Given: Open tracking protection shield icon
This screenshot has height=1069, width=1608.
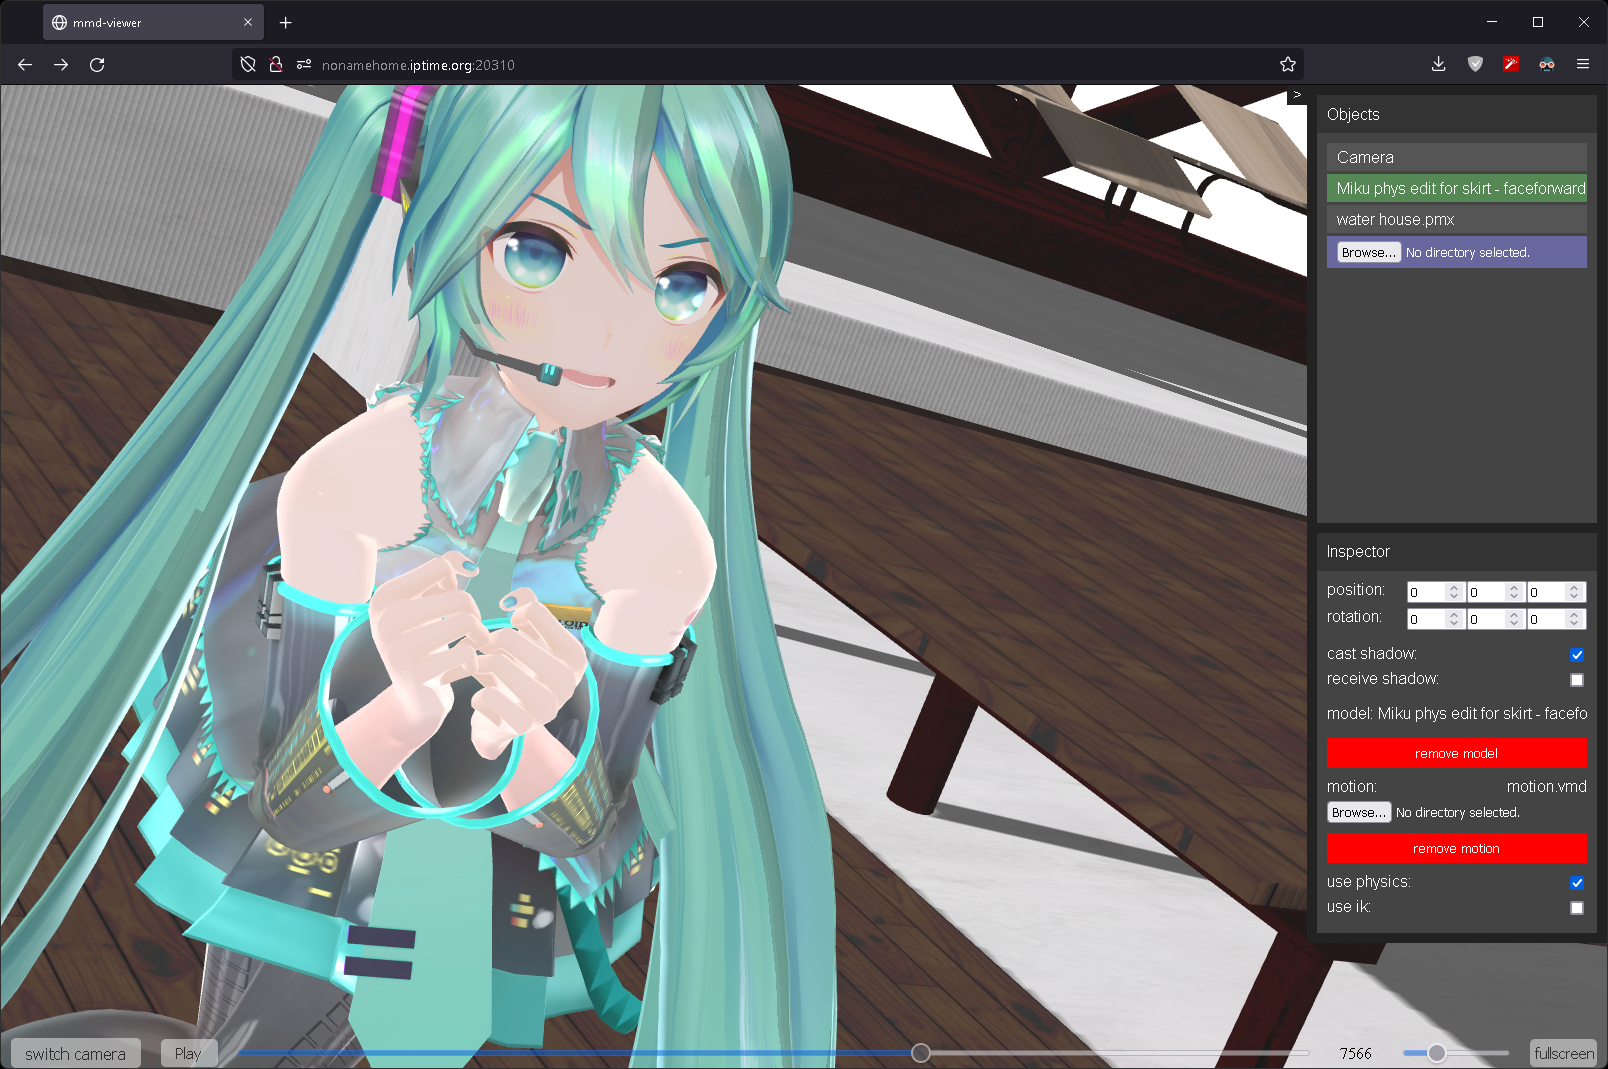Looking at the screenshot, I should click(248, 65).
